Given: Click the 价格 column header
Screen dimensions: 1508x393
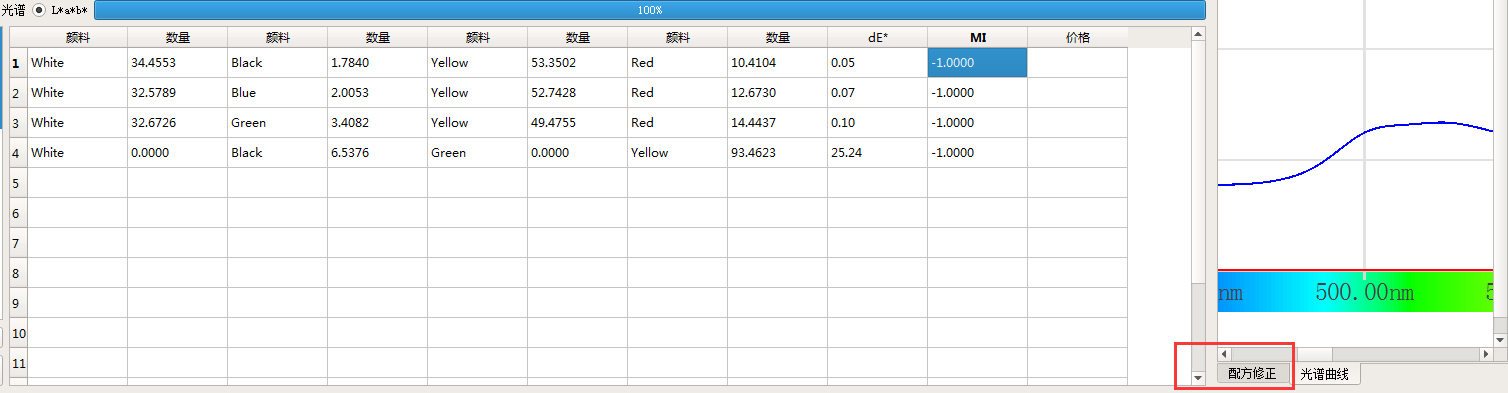Looking at the screenshot, I should coord(1077,38).
